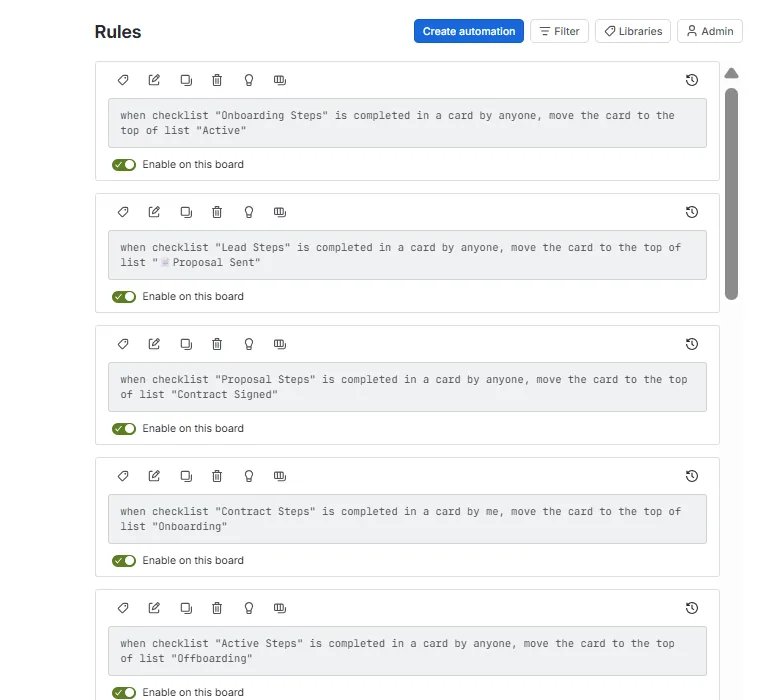This screenshot has height=700, width=768.
Task: View run history for Proposal Steps rule
Action: click(x=692, y=344)
